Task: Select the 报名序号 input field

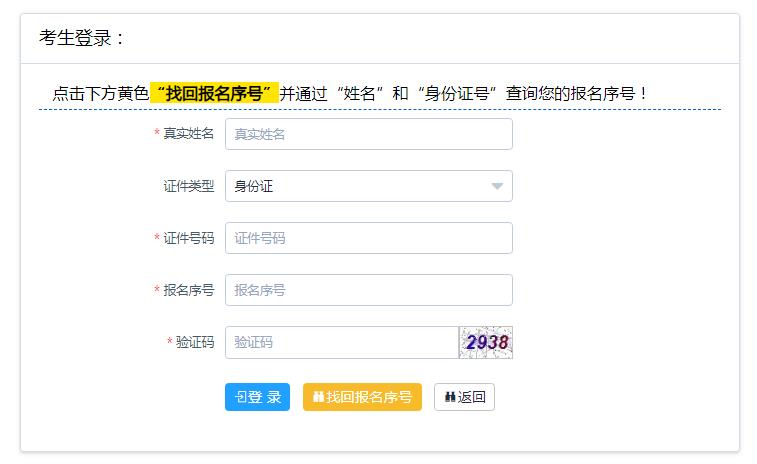Action: pos(369,290)
